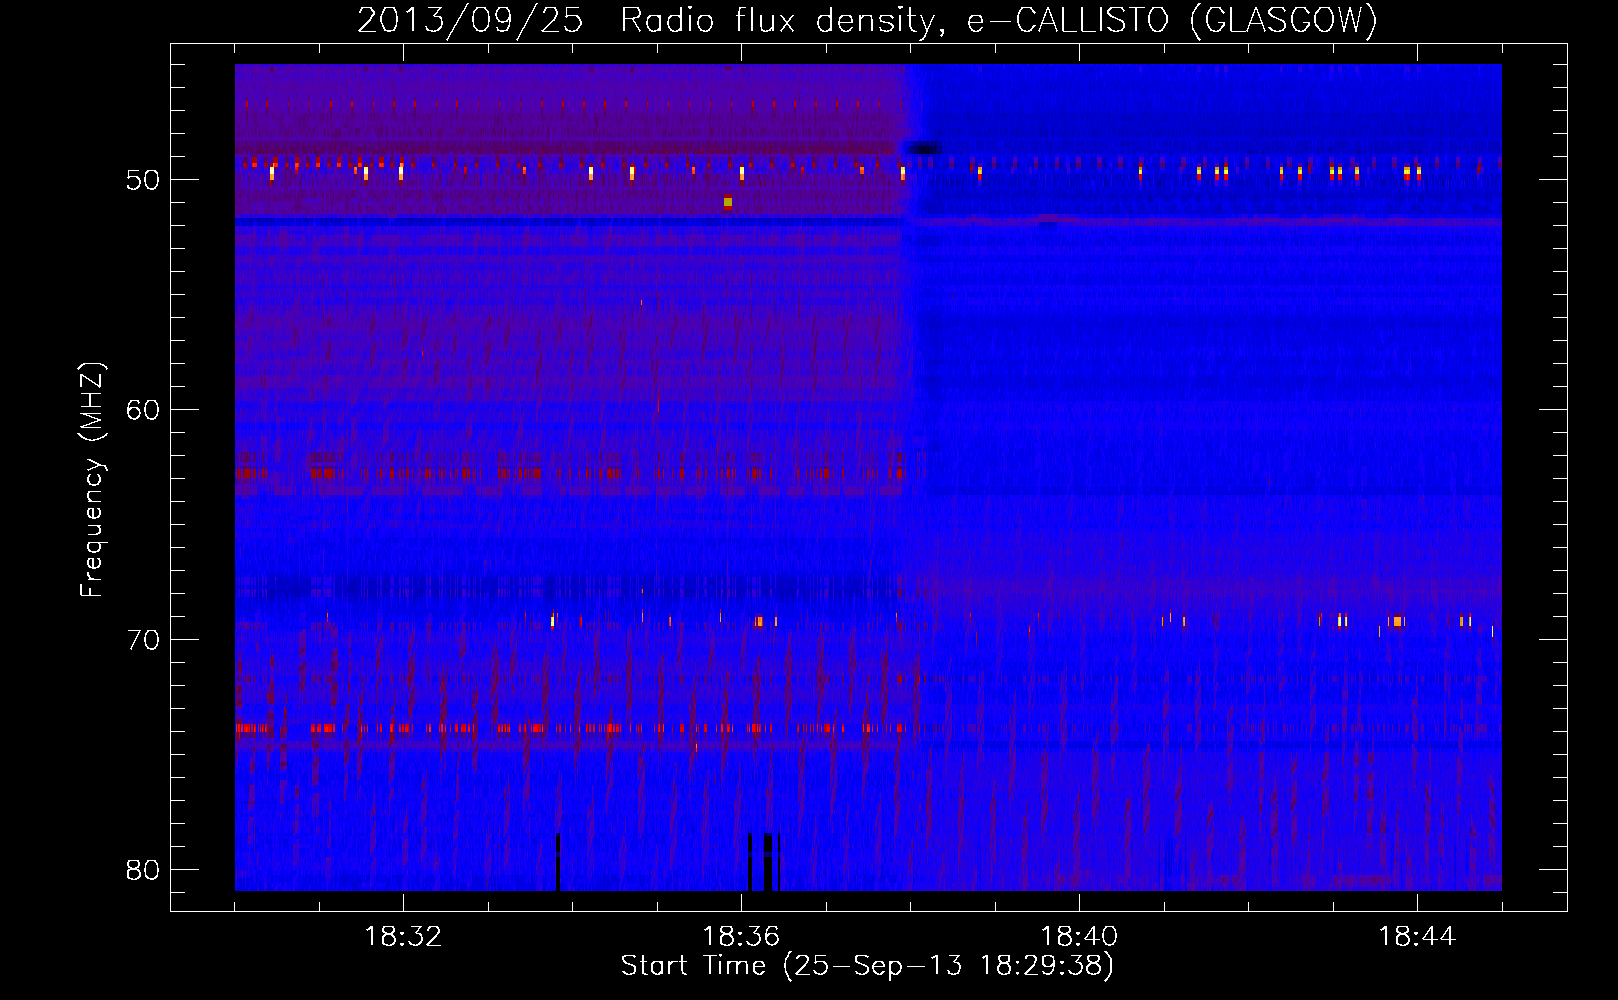
Task: Click the 70 frequency tick label
Action: [143, 640]
